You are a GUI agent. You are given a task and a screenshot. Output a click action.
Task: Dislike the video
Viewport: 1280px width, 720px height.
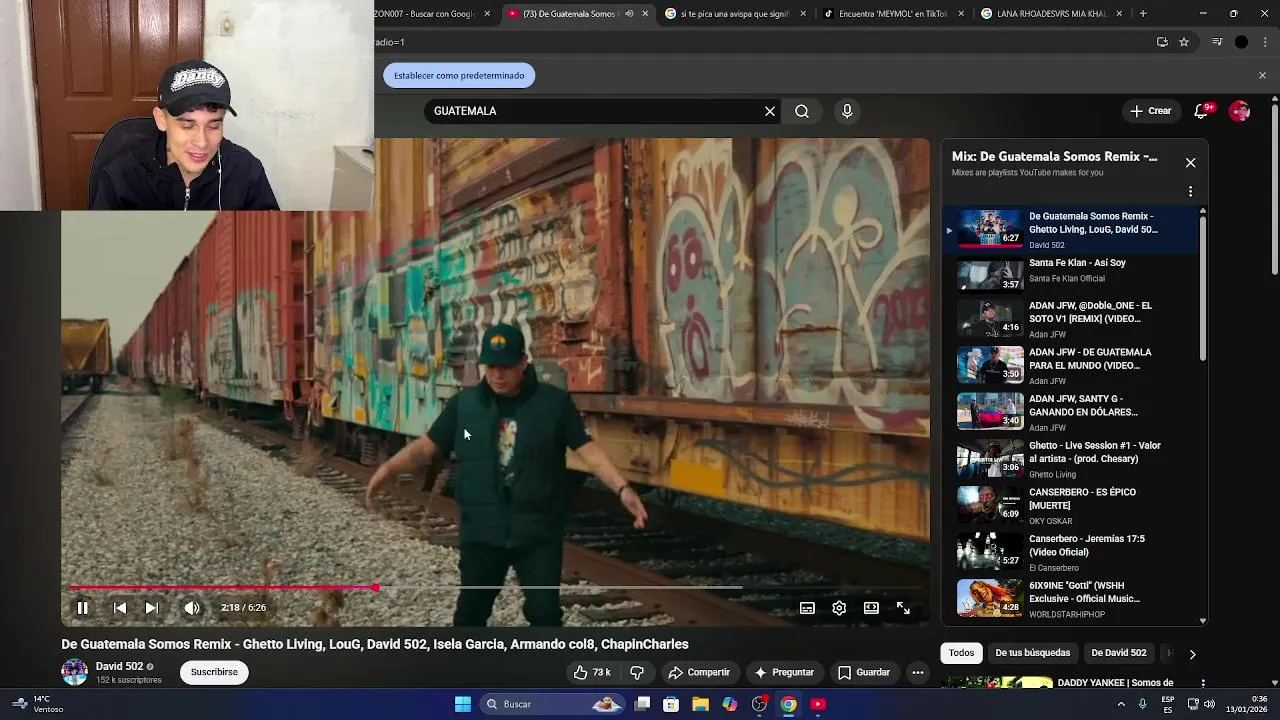point(637,672)
